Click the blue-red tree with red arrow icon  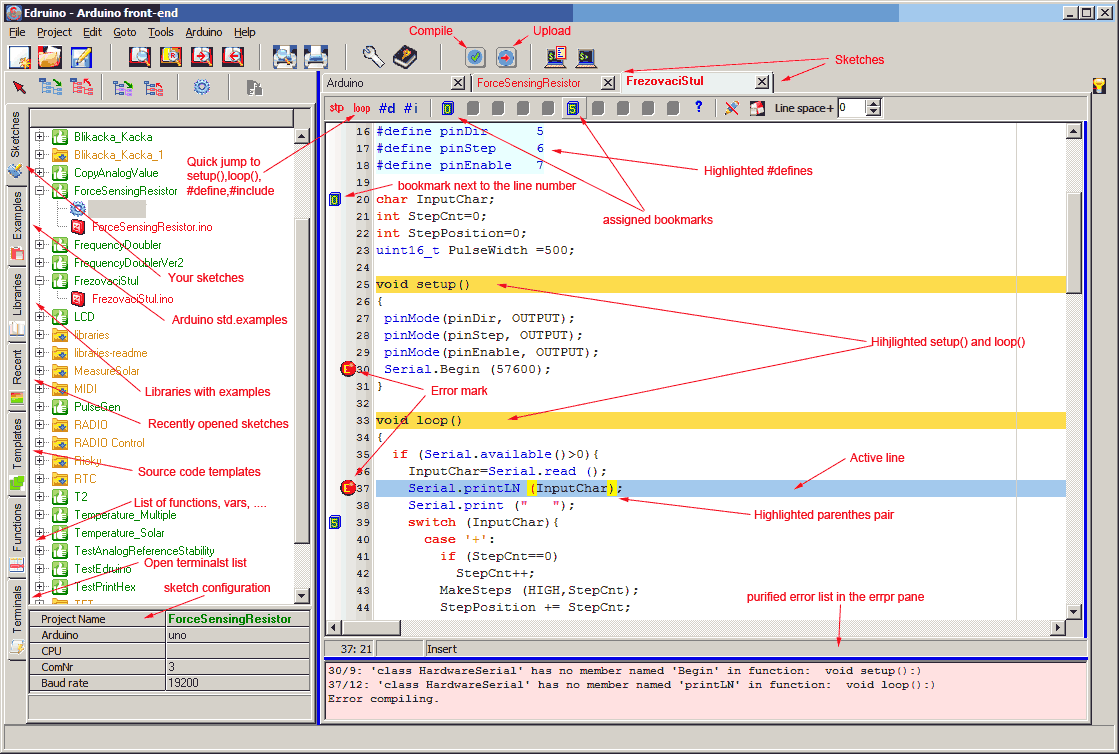(153, 88)
